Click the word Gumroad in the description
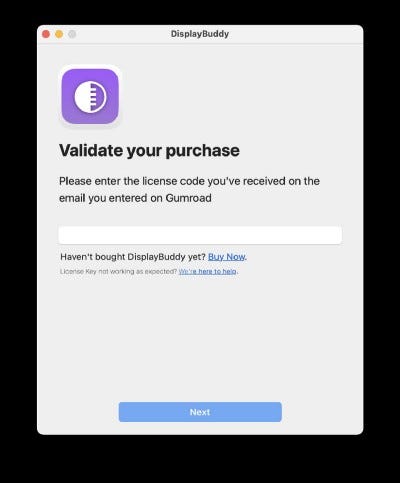 pos(188,198)
